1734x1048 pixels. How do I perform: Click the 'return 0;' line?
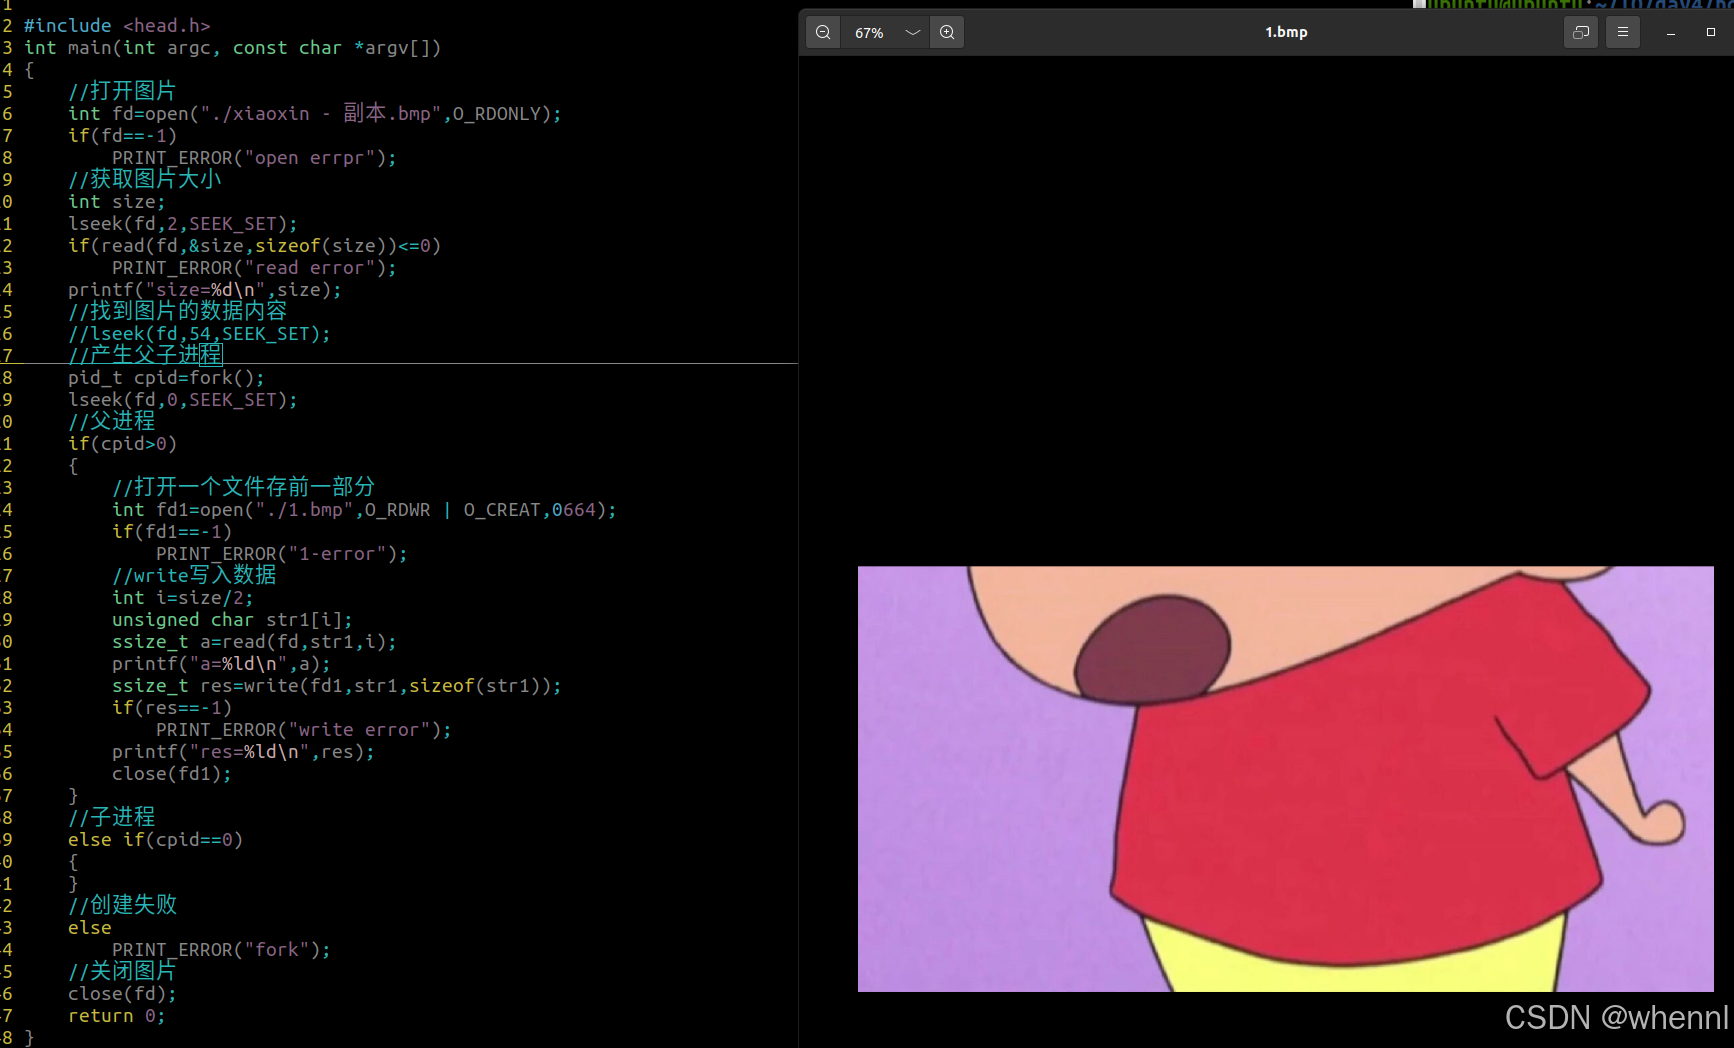point(116,1015)
